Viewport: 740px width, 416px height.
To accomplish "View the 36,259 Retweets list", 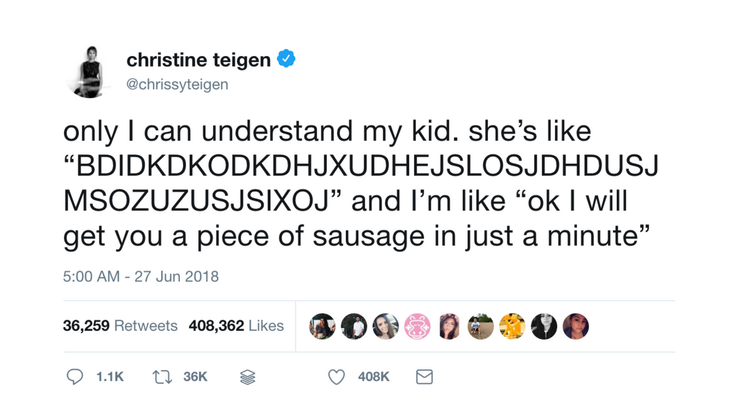I will 120,326.
